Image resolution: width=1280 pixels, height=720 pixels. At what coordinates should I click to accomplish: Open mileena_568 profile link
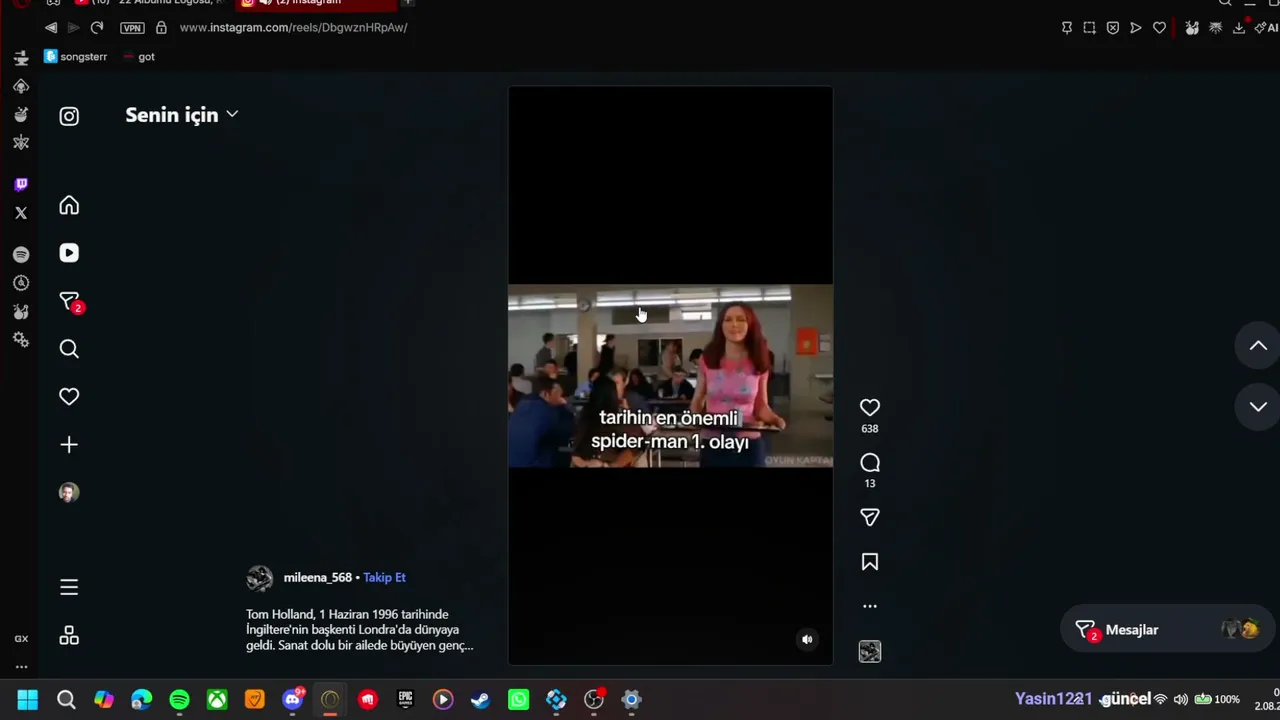(x=317, y=578)
